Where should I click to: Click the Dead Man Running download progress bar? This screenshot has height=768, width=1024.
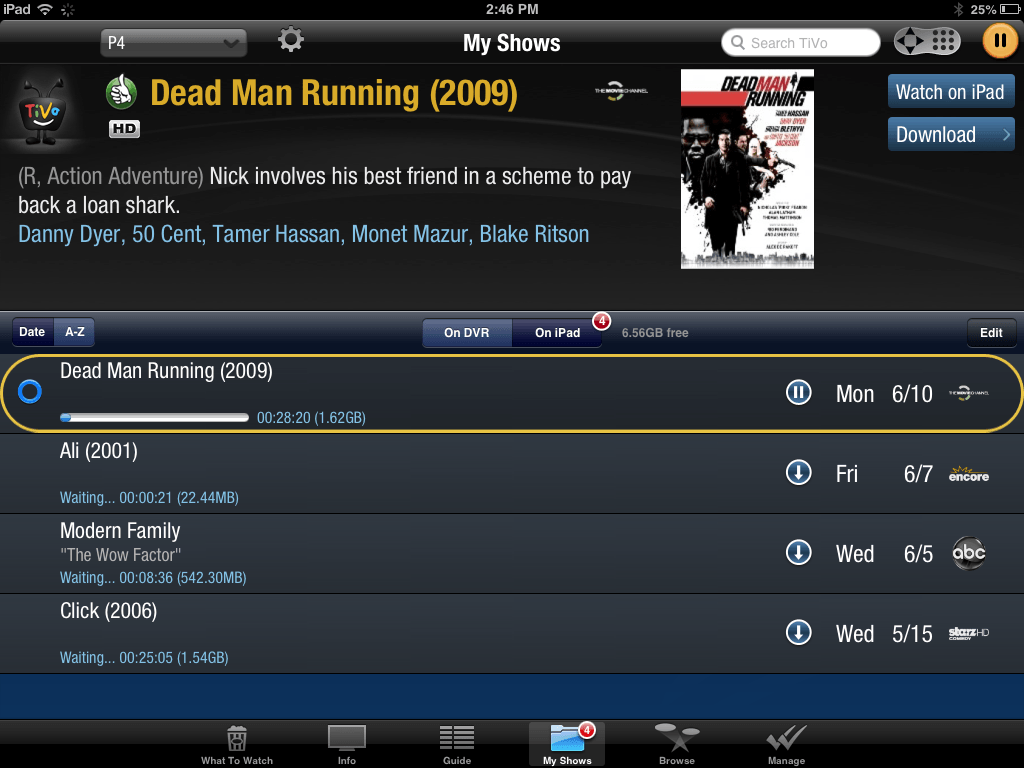(154, 417)
